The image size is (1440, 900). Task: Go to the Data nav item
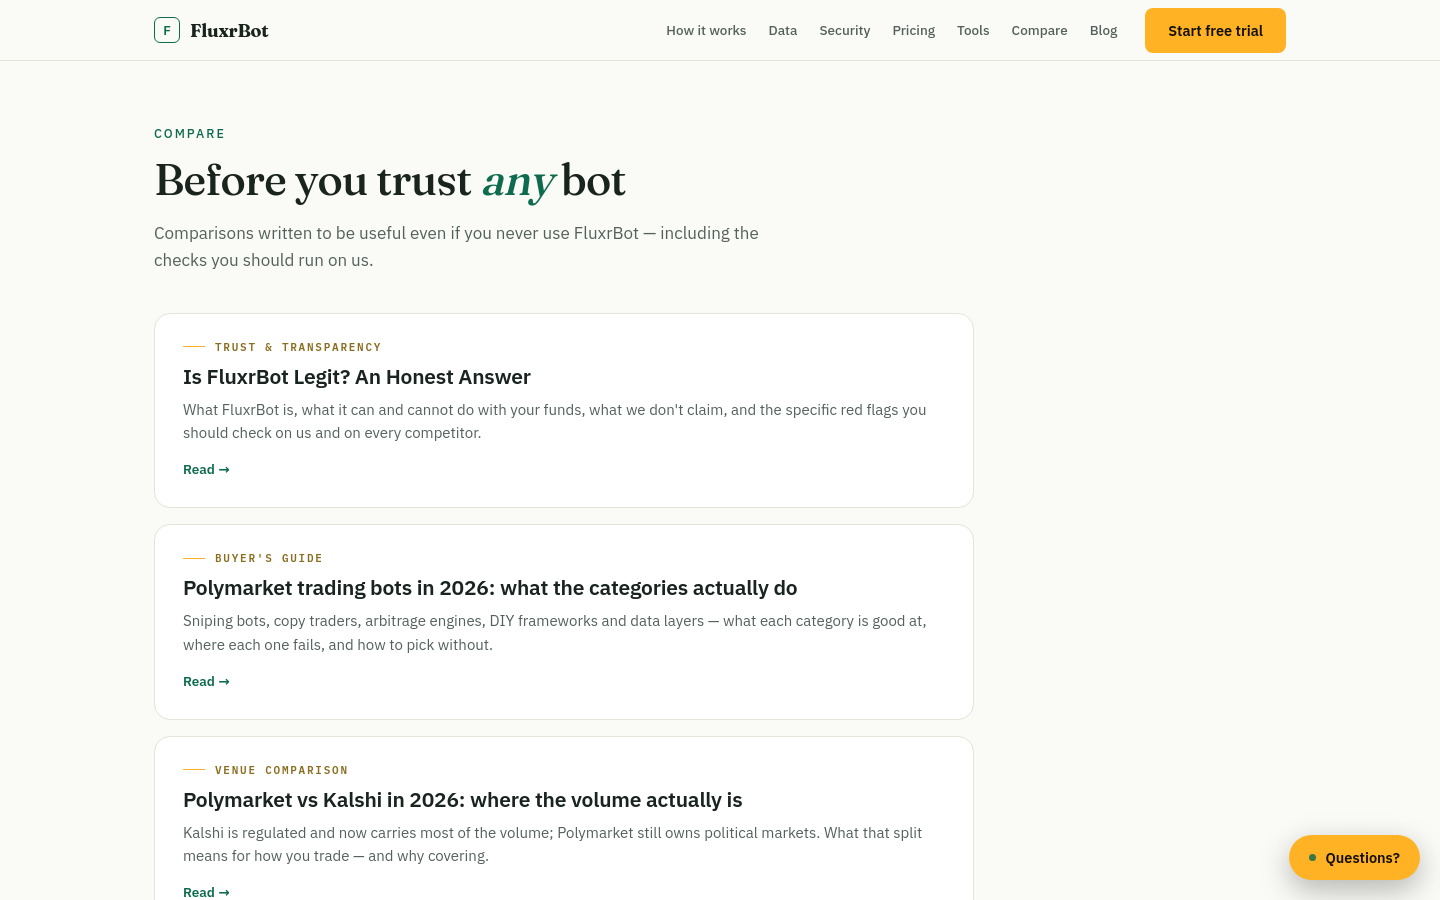pyautogui.click(x=783, y=30)
